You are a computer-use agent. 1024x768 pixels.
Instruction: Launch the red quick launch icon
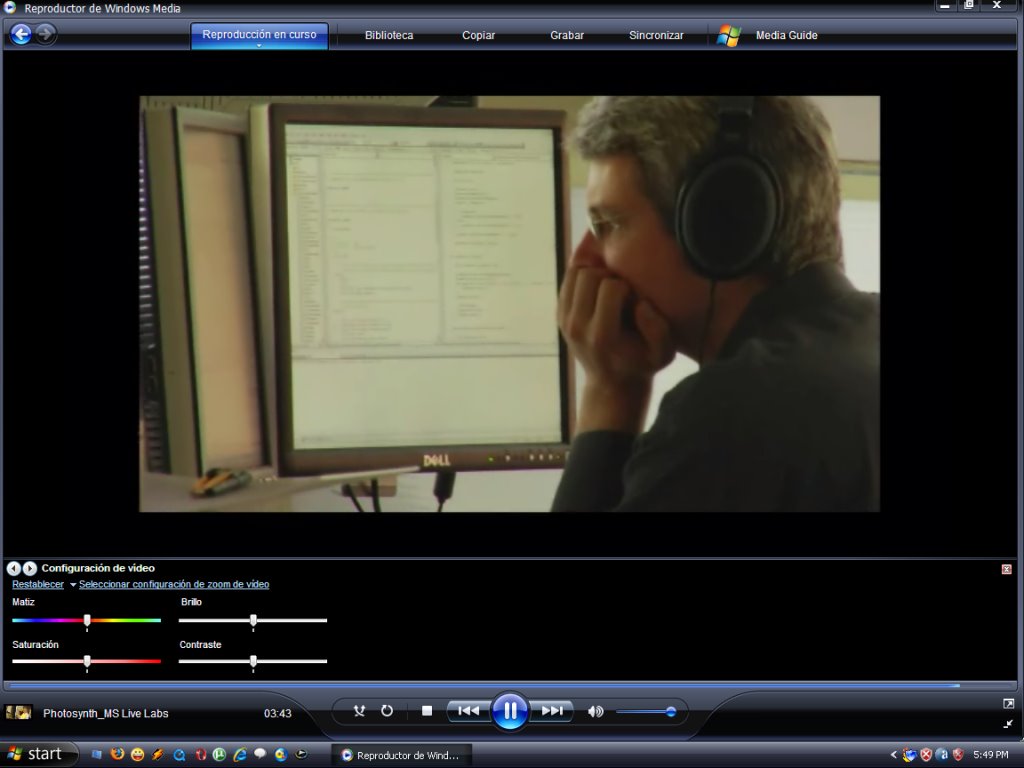coord(200,755)
